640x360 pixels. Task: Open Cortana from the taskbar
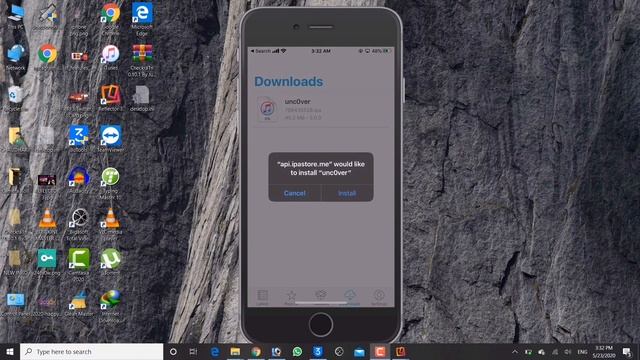(x=173, y=351)
